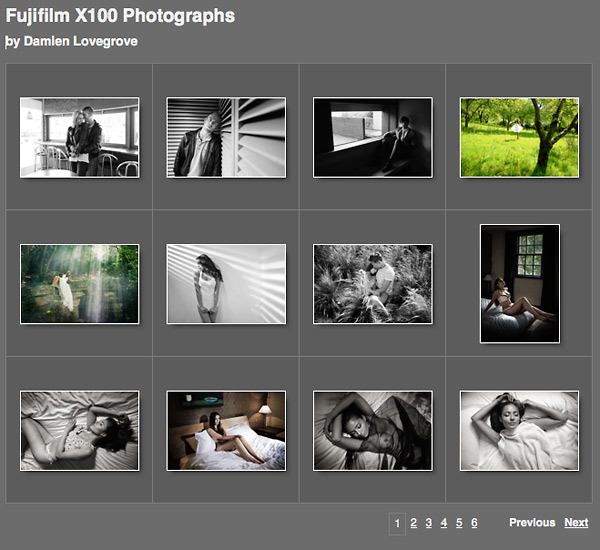Open the green orchard color thumbnail
The height and width of the screenshot is (550, 600).
click(519, 137)
